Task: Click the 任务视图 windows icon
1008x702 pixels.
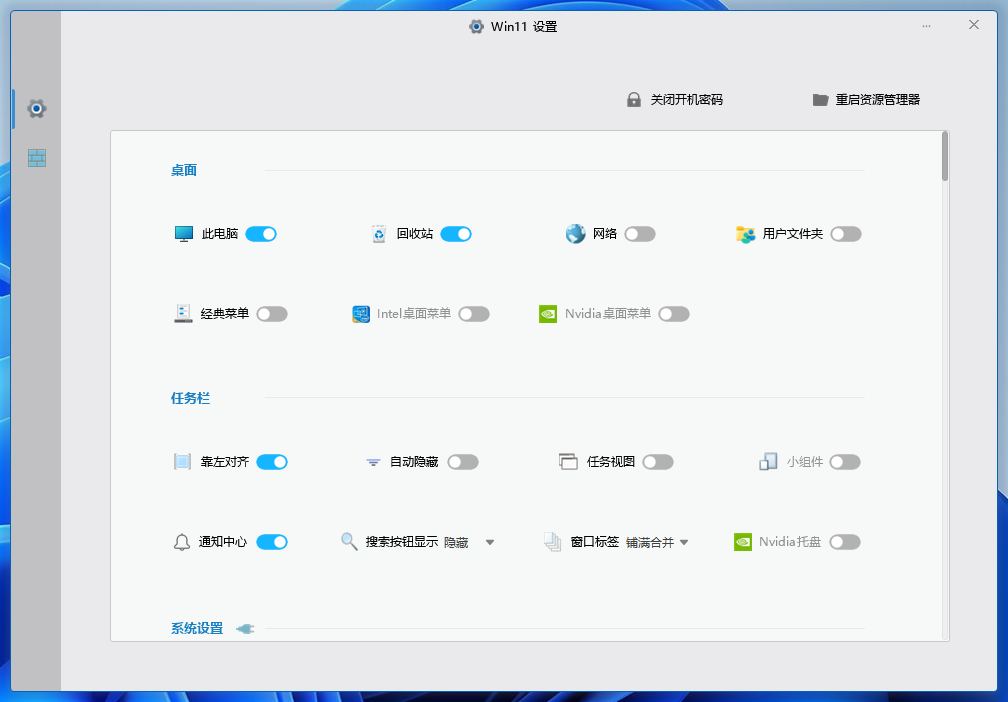Action: 568,462
